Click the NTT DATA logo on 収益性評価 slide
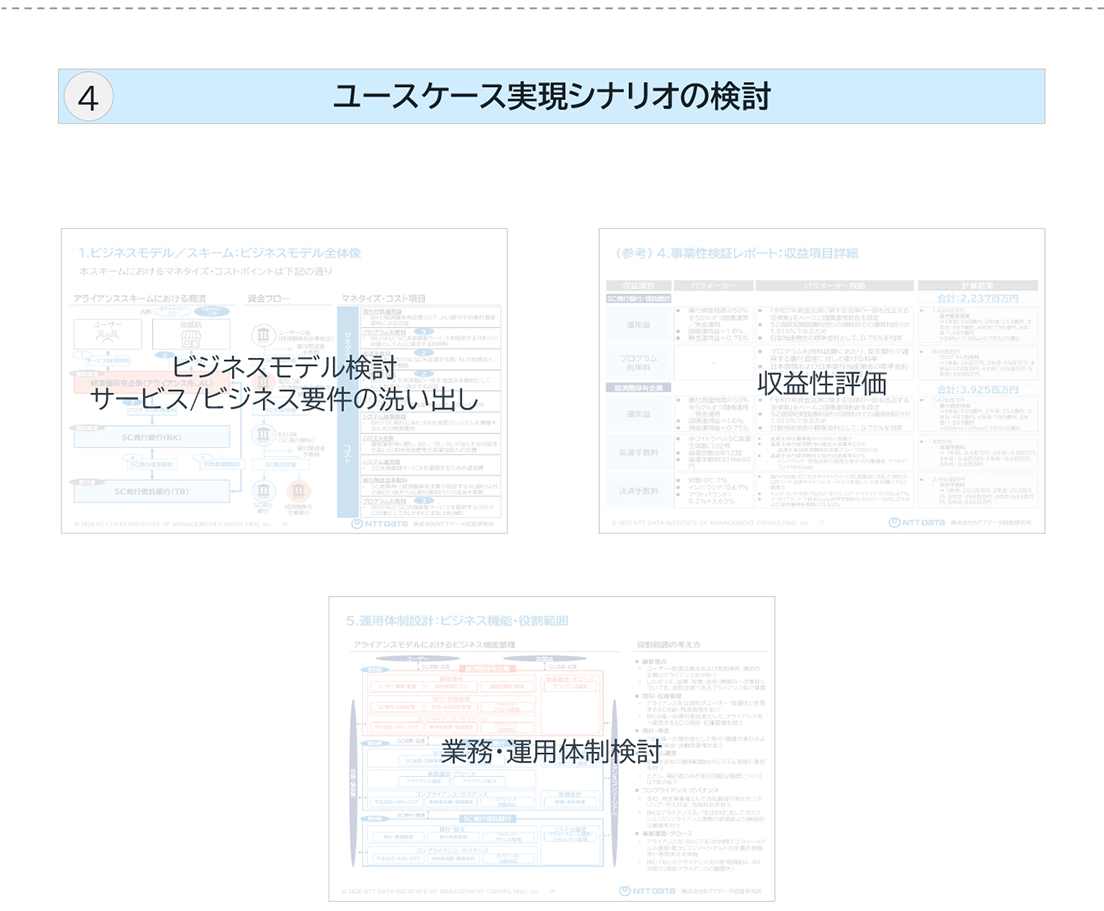 point(917,522)
